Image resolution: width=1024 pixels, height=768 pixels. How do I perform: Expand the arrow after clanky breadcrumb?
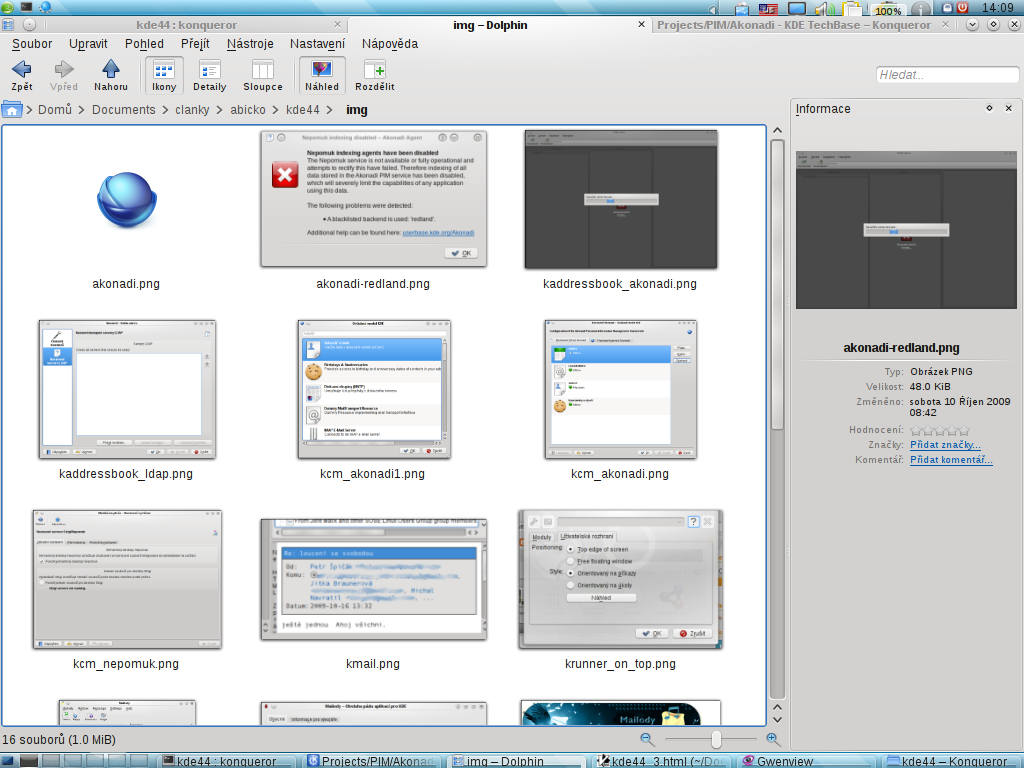coord(219,110)
